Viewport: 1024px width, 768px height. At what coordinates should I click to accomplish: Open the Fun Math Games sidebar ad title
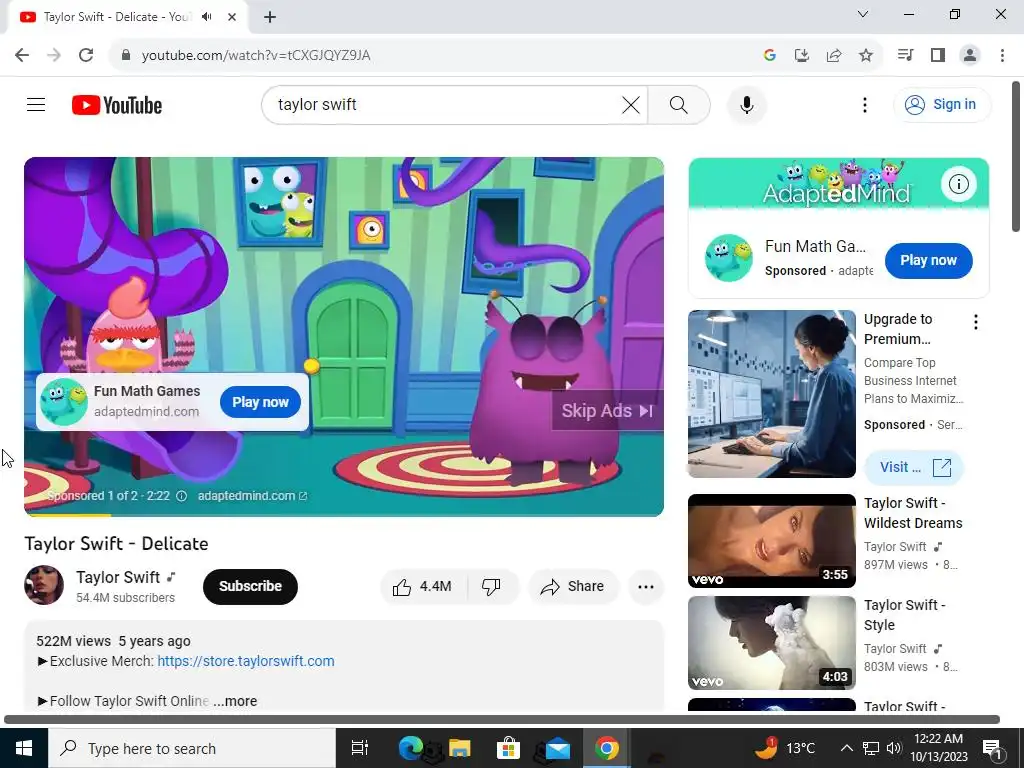(x=815, y=246)
